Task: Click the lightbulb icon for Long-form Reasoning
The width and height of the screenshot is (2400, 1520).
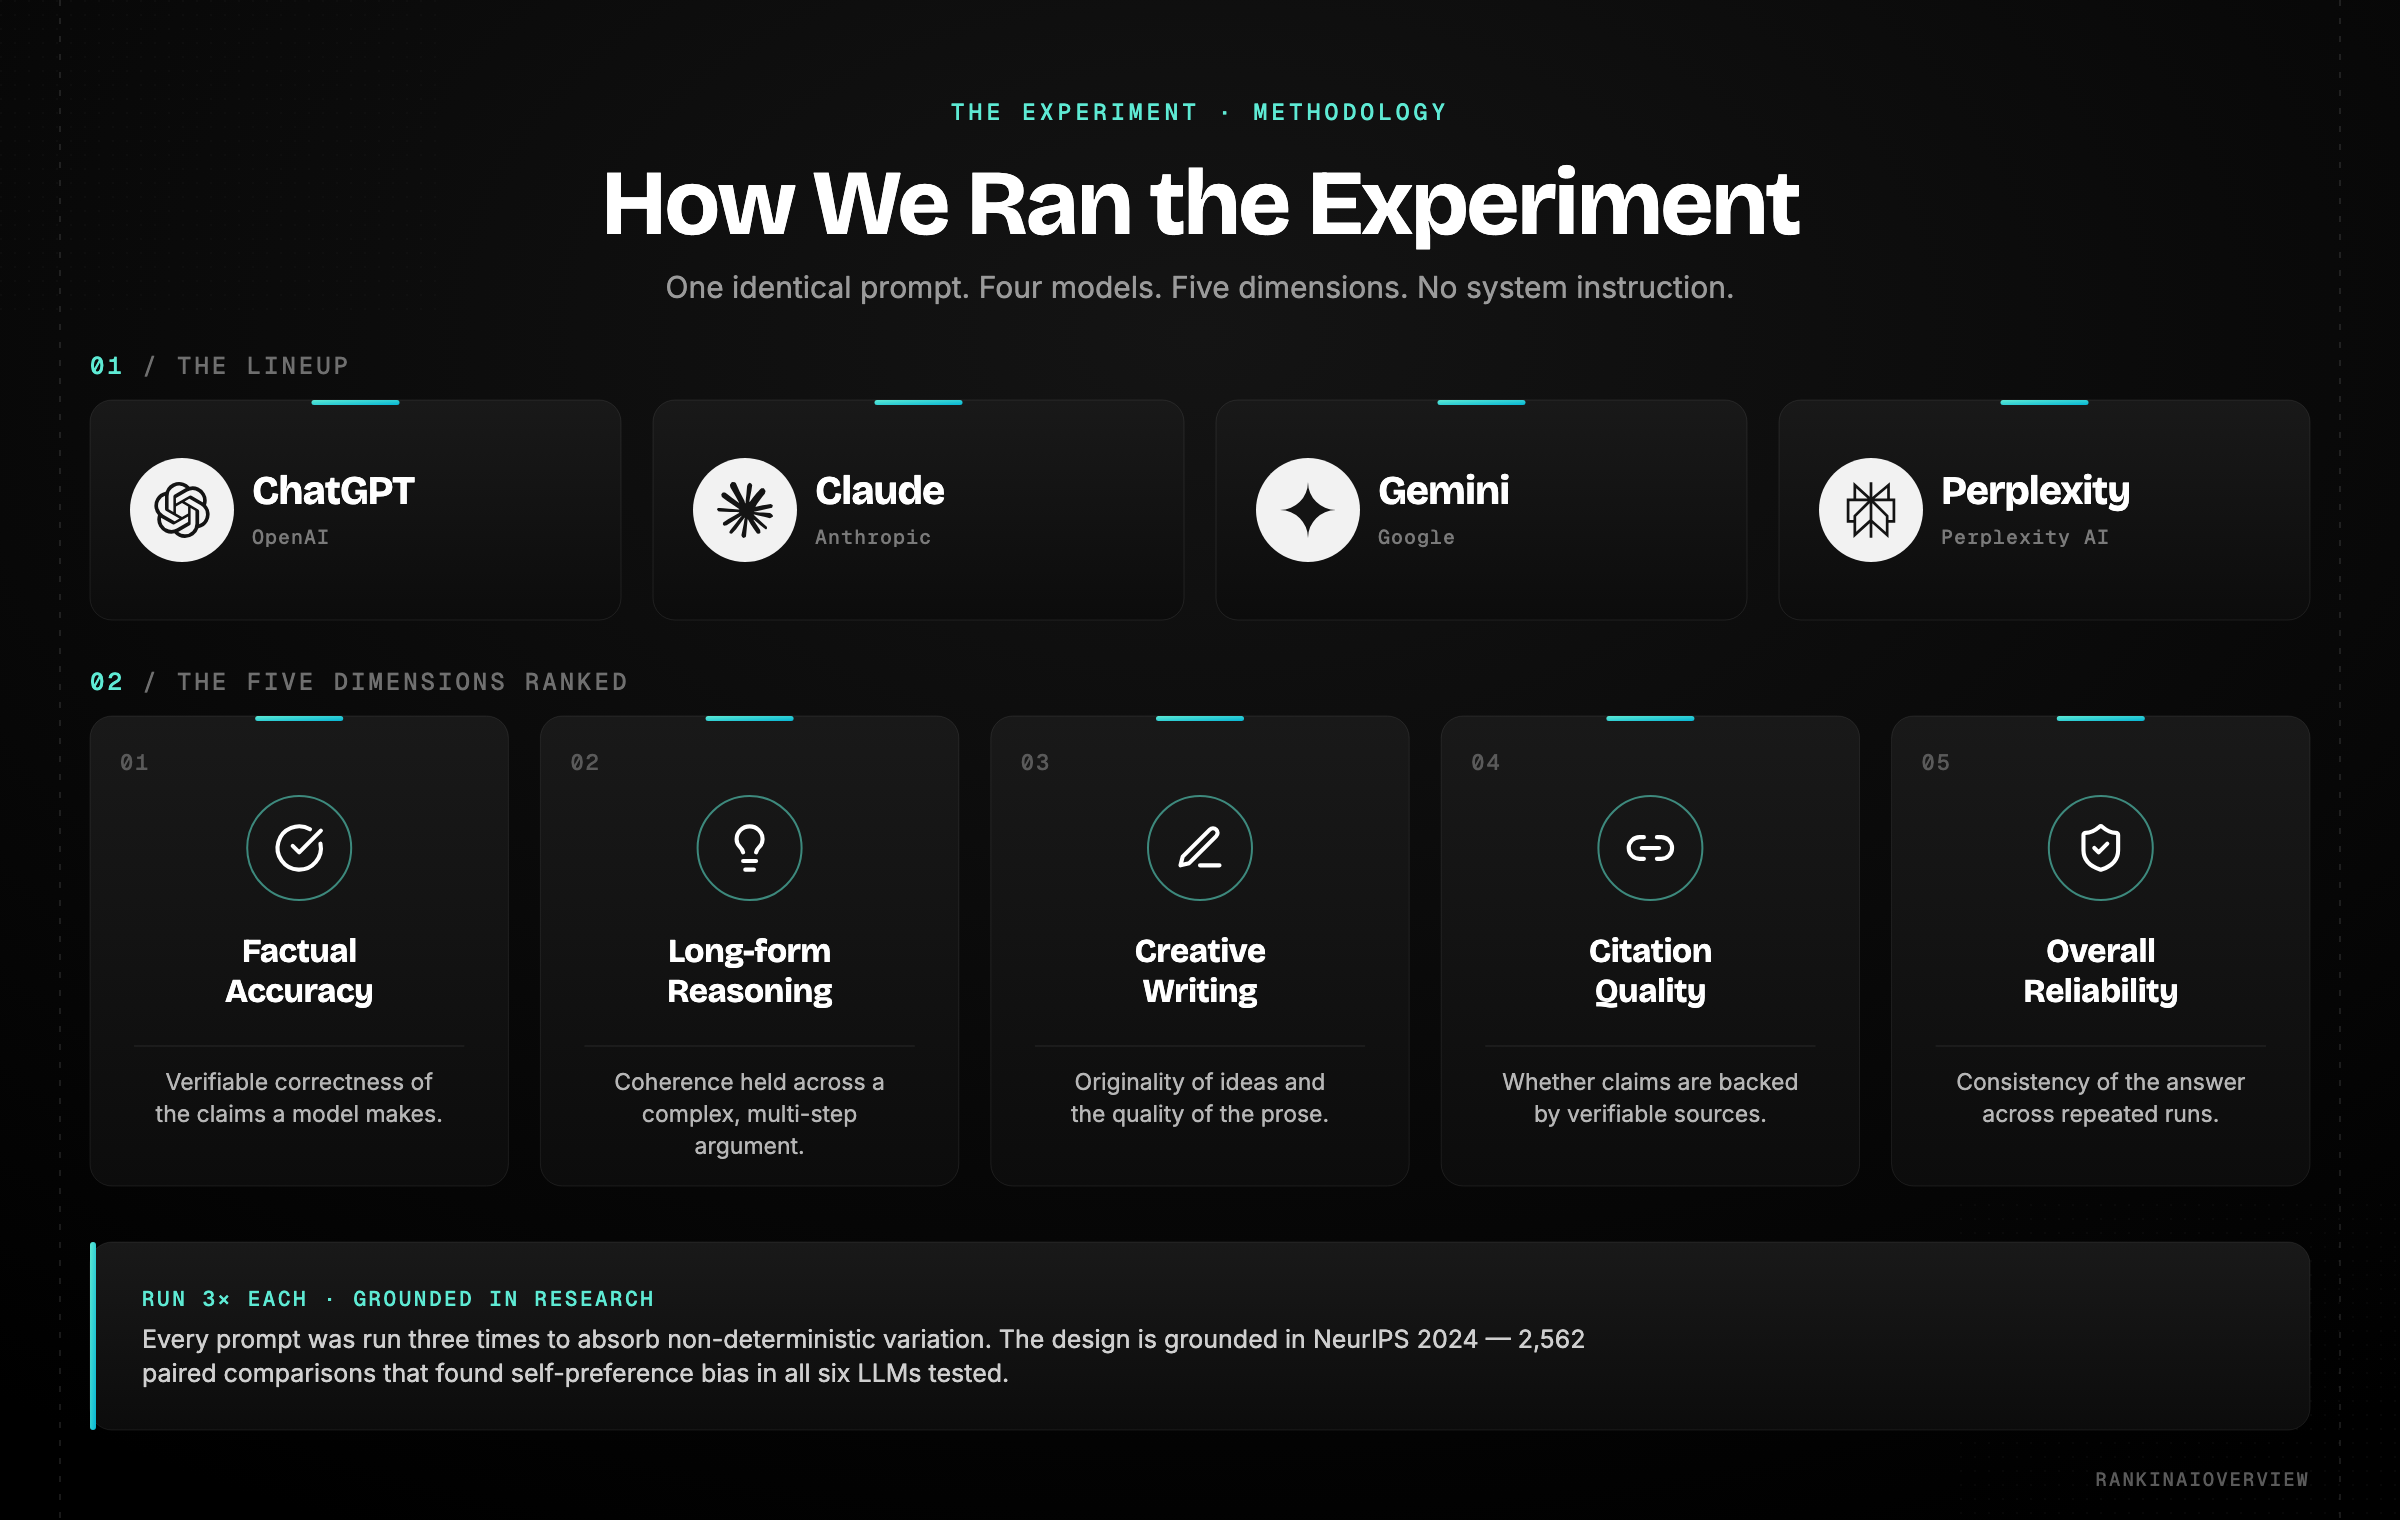Action: (x=749, y=848)
